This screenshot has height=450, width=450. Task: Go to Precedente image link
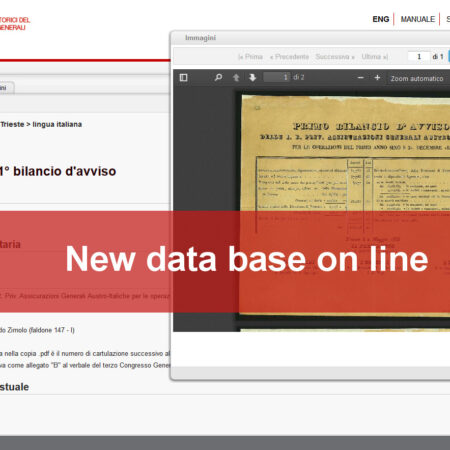[289, 57]
